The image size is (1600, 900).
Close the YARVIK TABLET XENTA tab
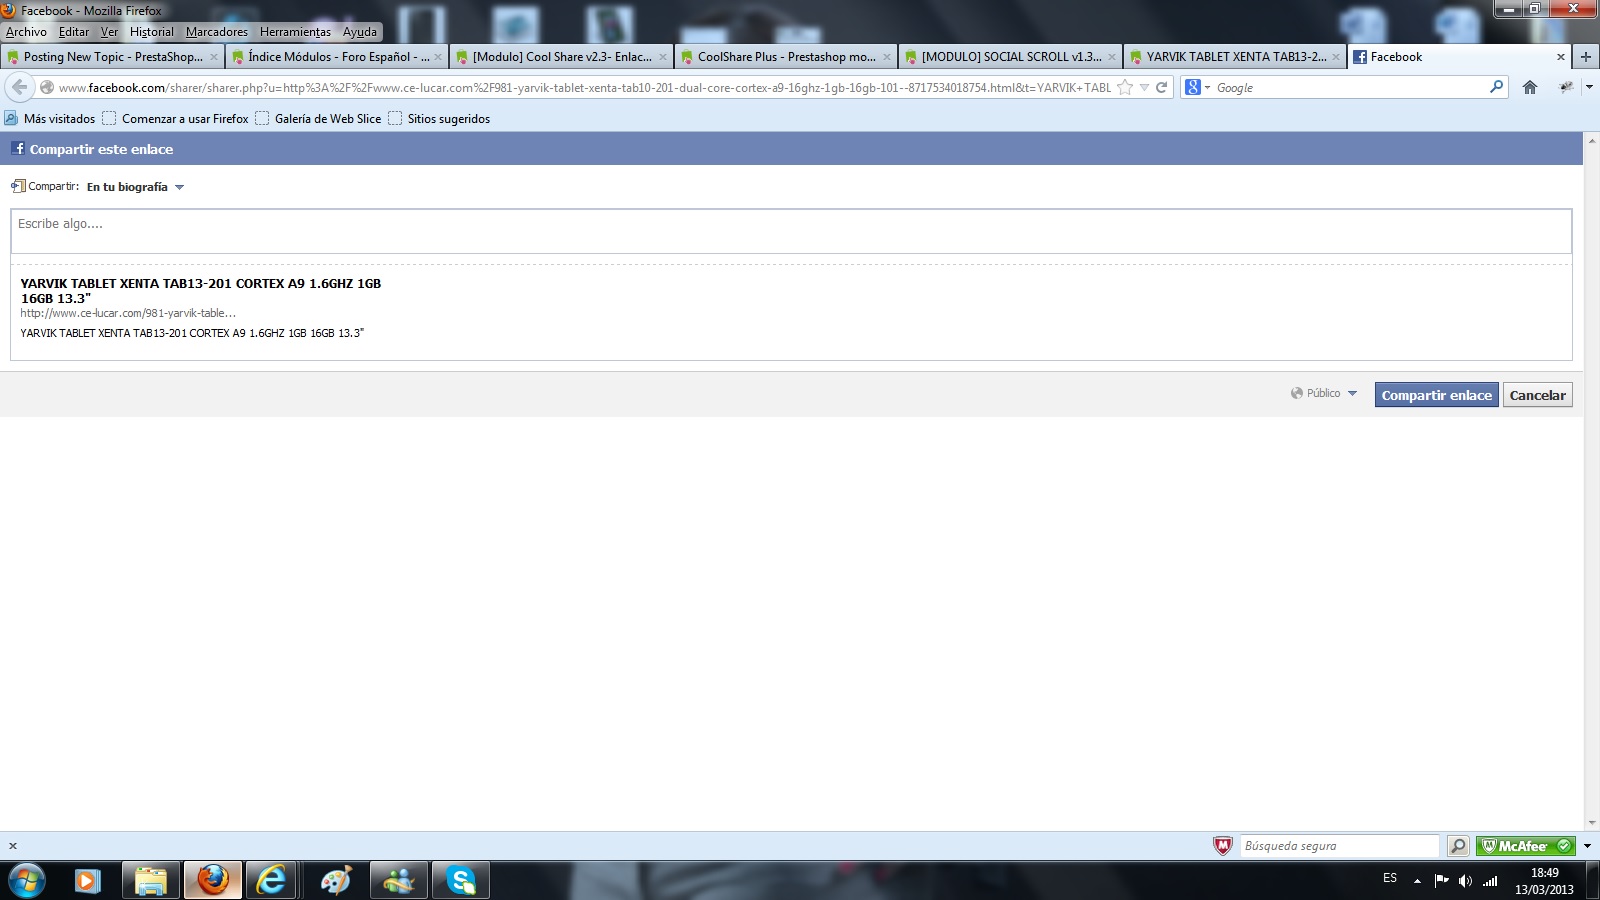pyautogui.click(x=1336, y=57)
